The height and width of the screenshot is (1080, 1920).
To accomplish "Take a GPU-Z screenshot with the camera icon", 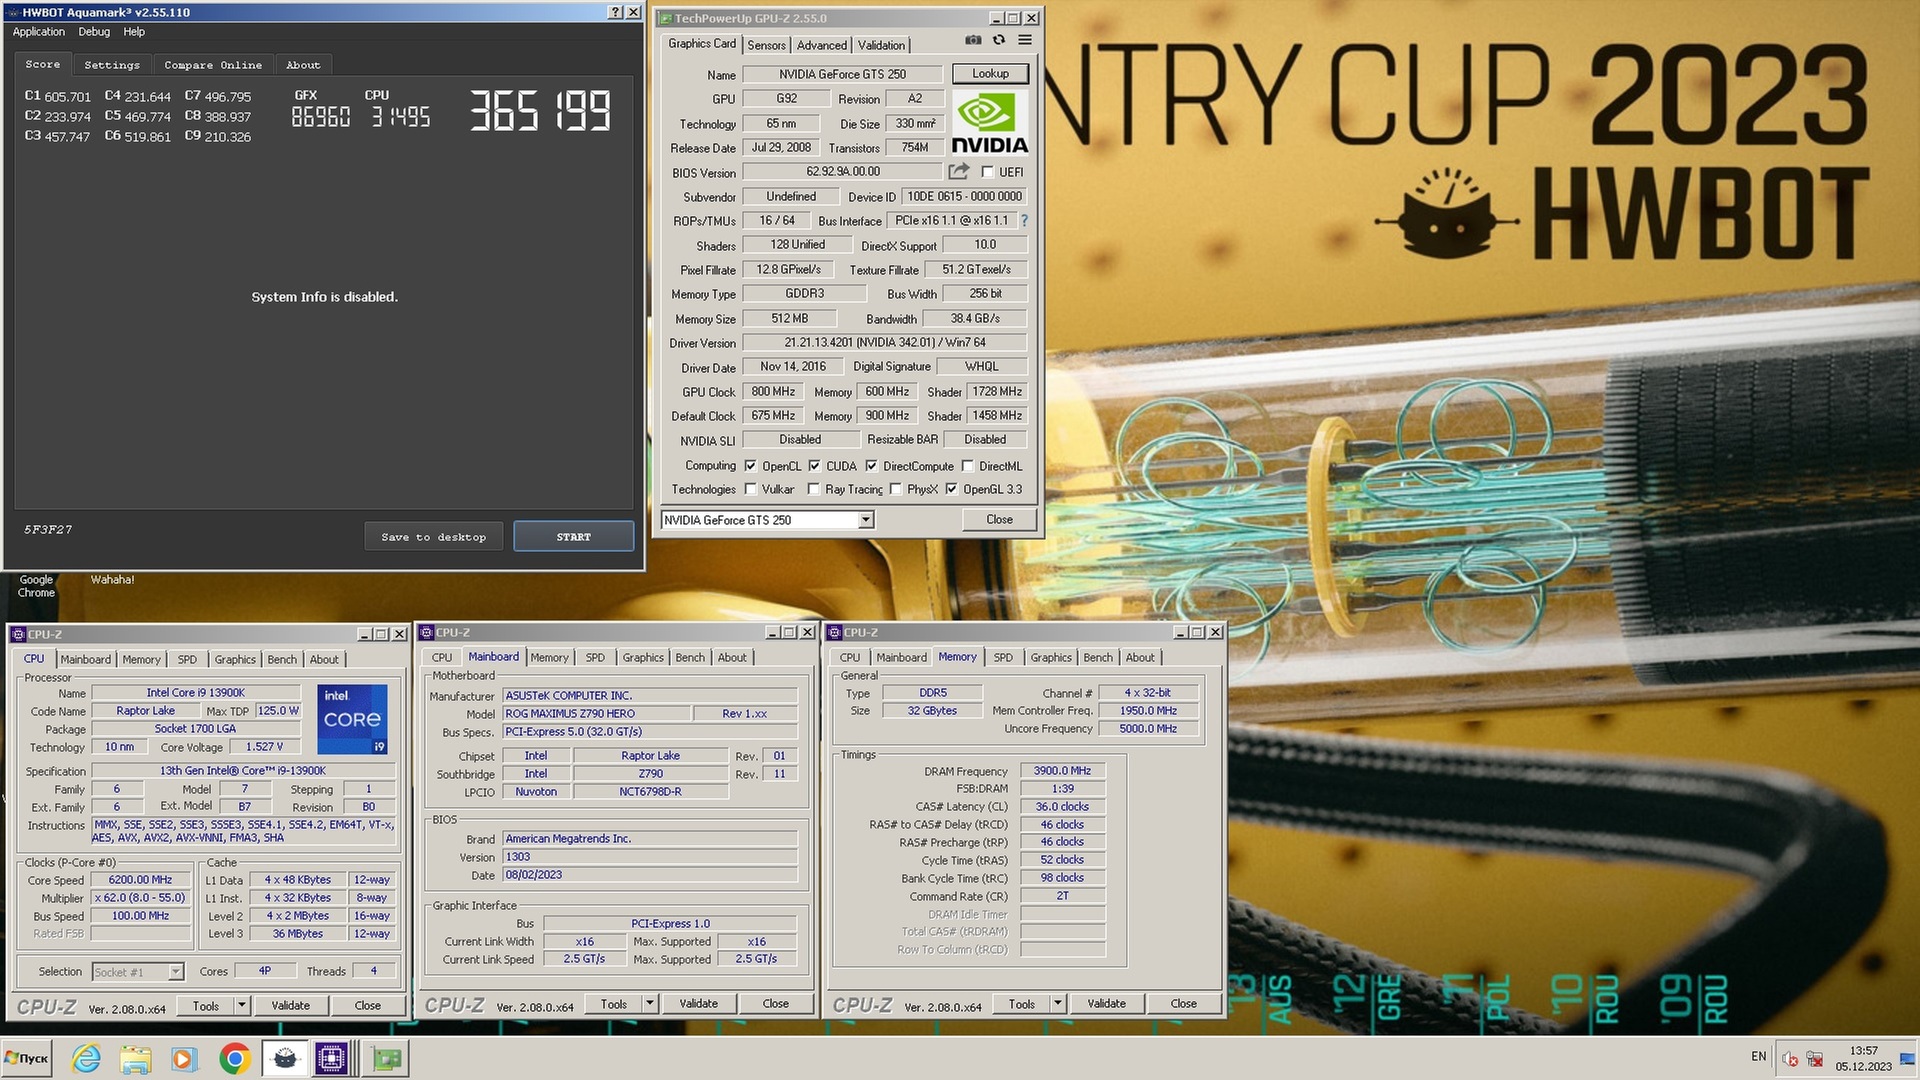I will [x=973, y=41].
